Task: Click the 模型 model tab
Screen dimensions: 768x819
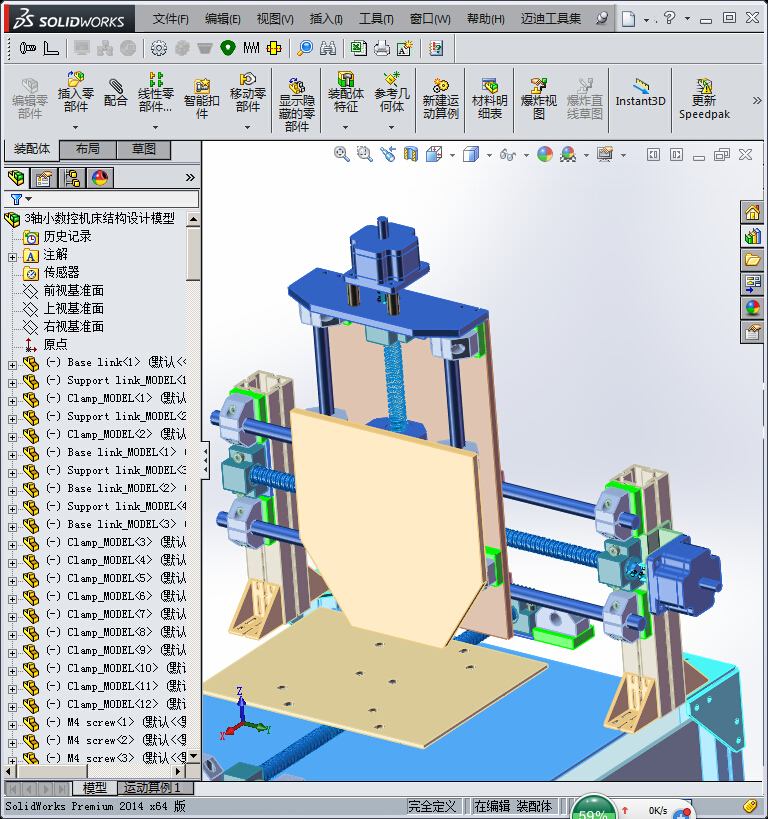Action: 95,788
